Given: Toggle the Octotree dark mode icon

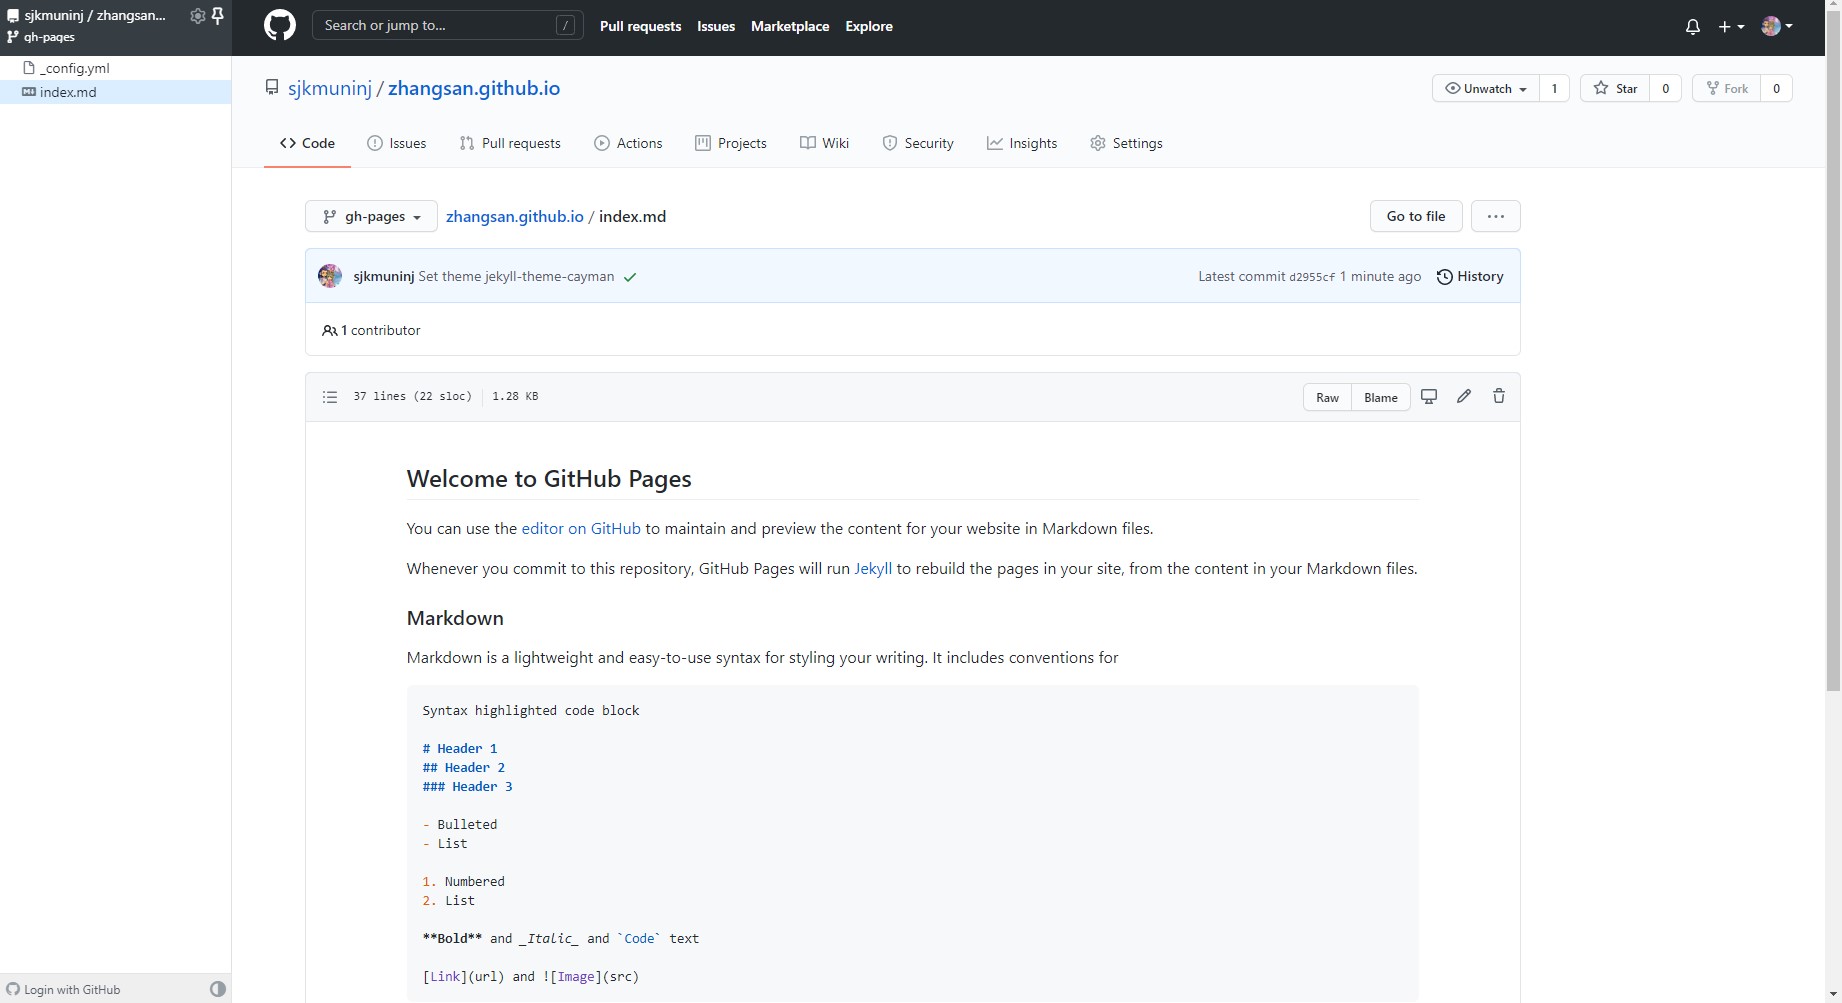Looking at the screenshot, I should [218, 989].
